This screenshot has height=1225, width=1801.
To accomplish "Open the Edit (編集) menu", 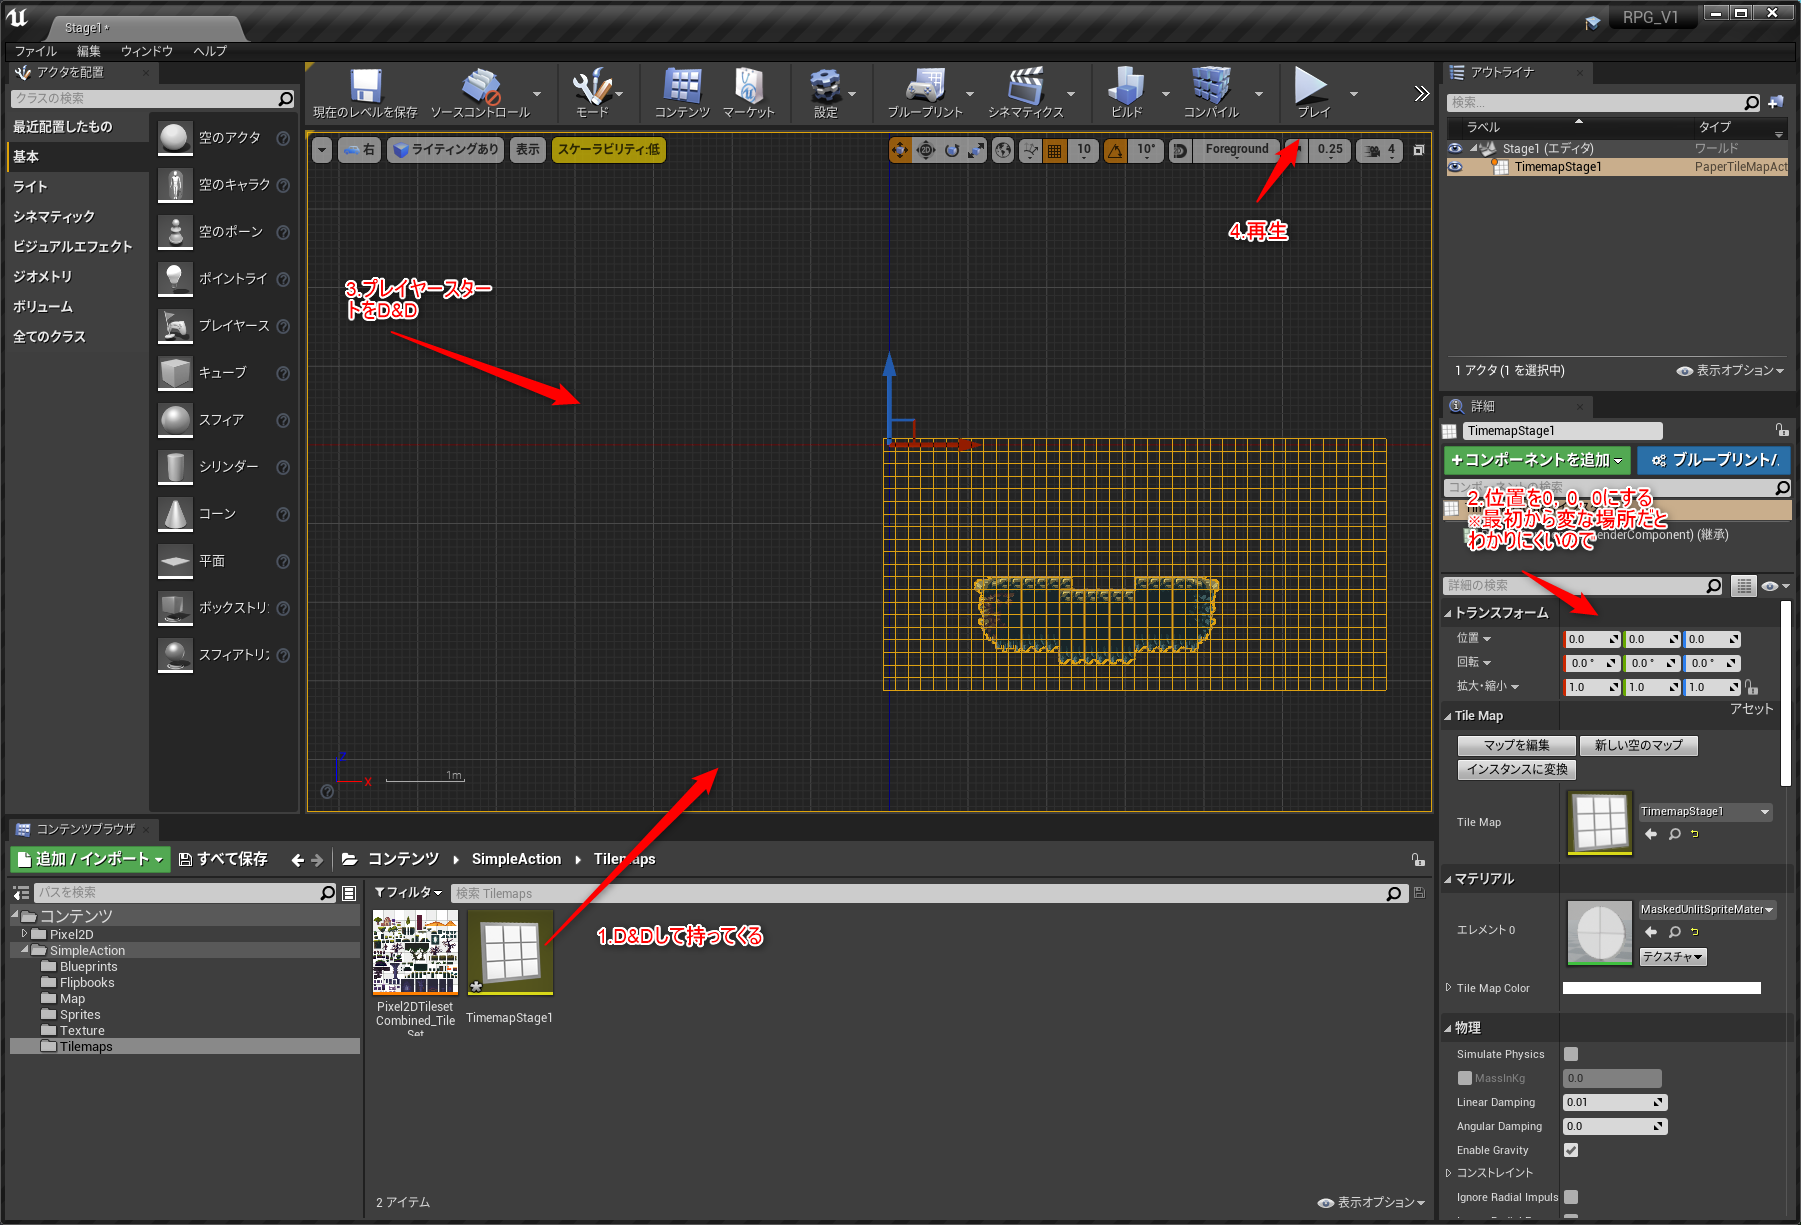I will pos(89,51).
